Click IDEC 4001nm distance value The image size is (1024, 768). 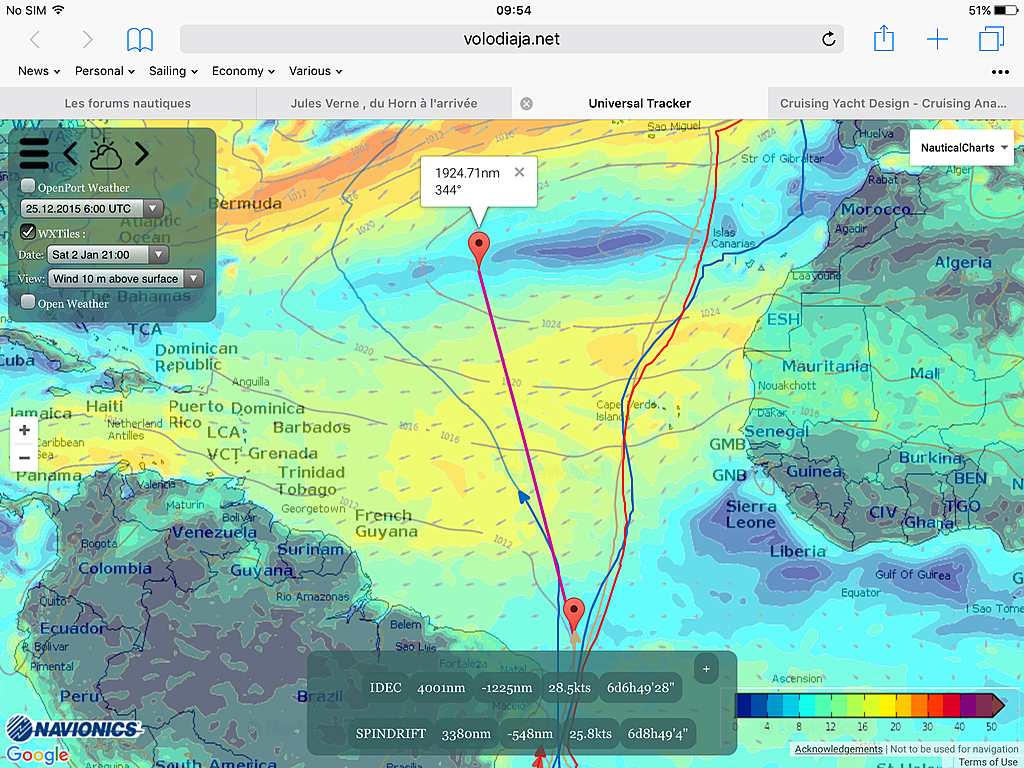pos(441,688)
